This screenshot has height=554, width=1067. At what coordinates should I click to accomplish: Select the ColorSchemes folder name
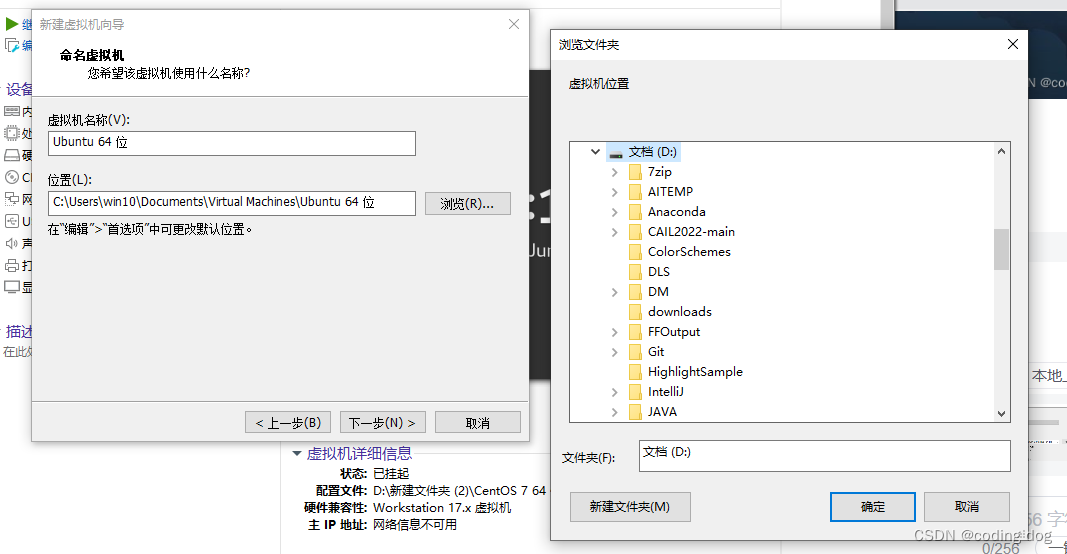(689, 251)
